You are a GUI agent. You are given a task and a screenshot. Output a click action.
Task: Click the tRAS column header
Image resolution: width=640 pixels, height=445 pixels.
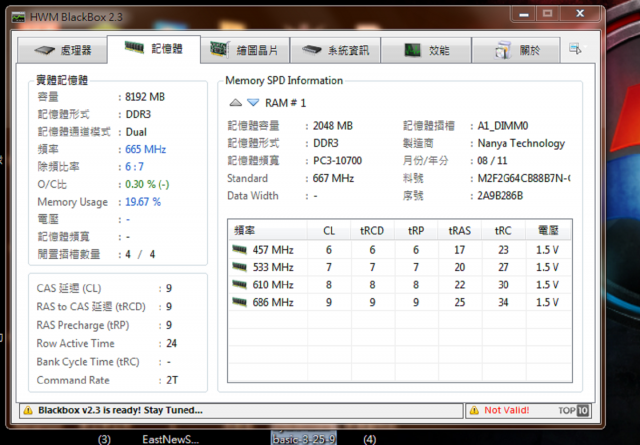(x=460, y=231)
